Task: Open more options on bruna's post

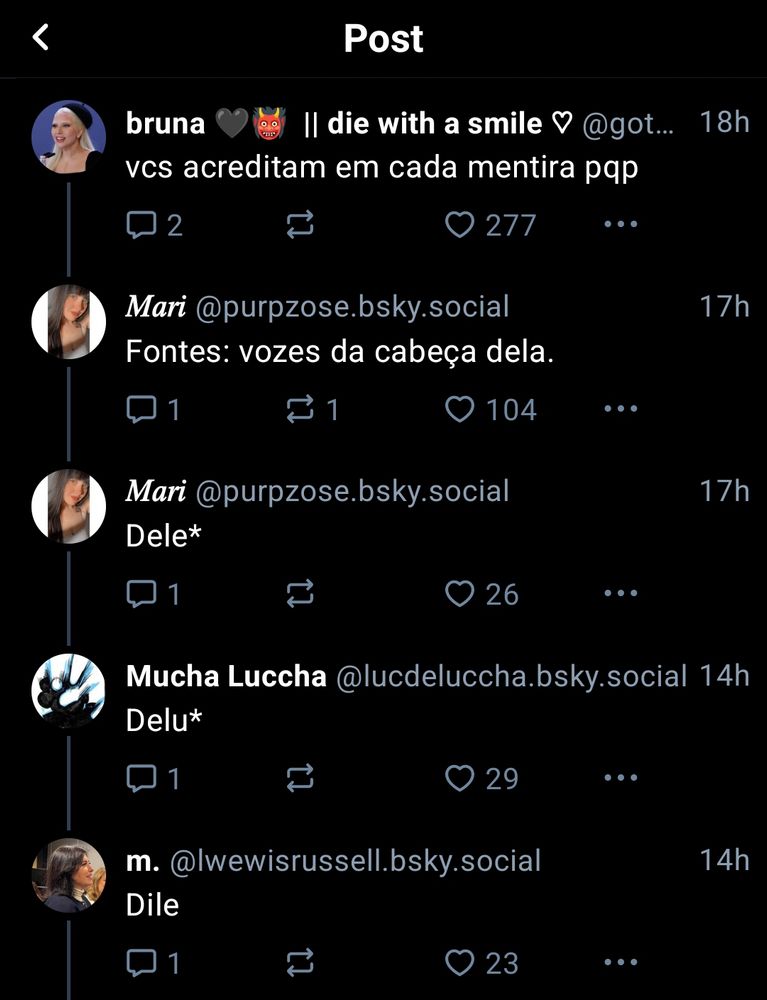Action: click(x=620, y=224)
